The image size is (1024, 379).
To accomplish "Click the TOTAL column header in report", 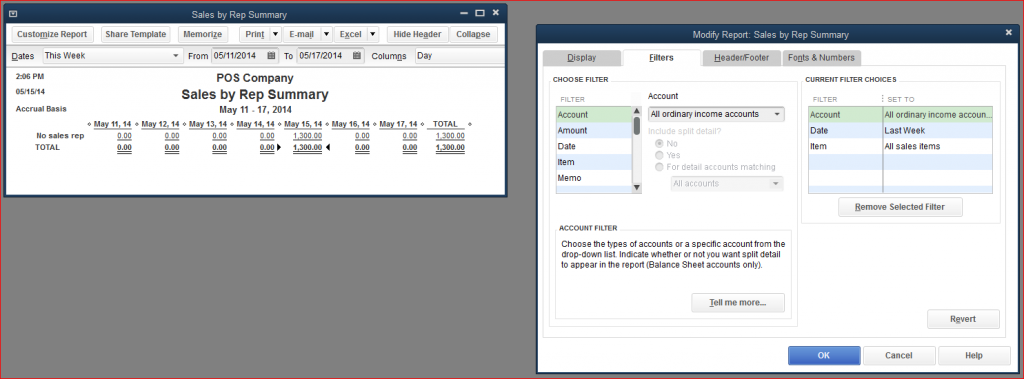I will pos(445,124).
